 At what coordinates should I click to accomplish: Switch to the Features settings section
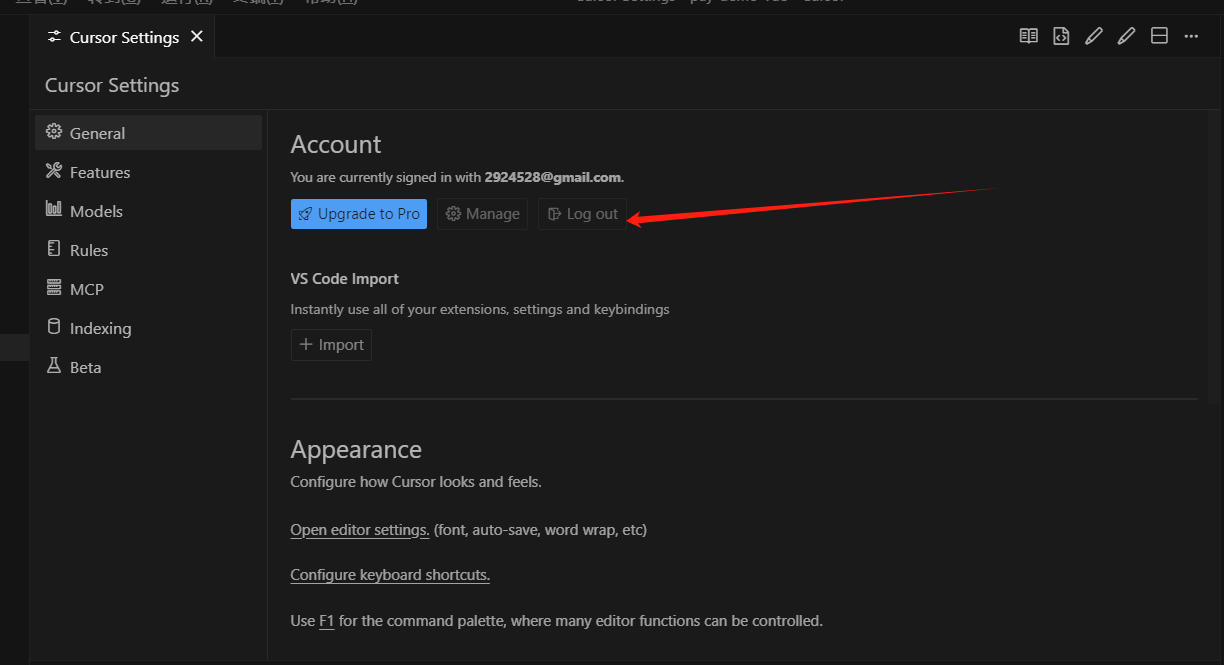[x=149, y=172]
